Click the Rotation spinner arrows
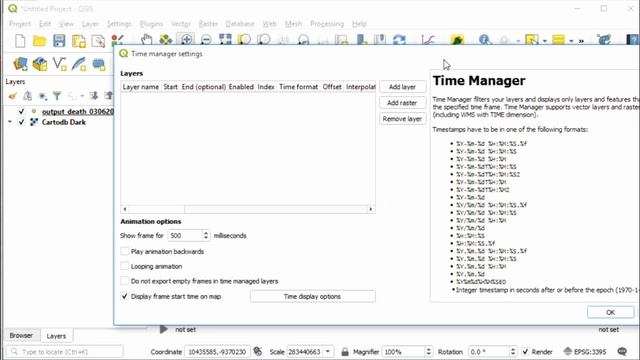The height and width of the screenshot is (360, 640). click(513, 351)
